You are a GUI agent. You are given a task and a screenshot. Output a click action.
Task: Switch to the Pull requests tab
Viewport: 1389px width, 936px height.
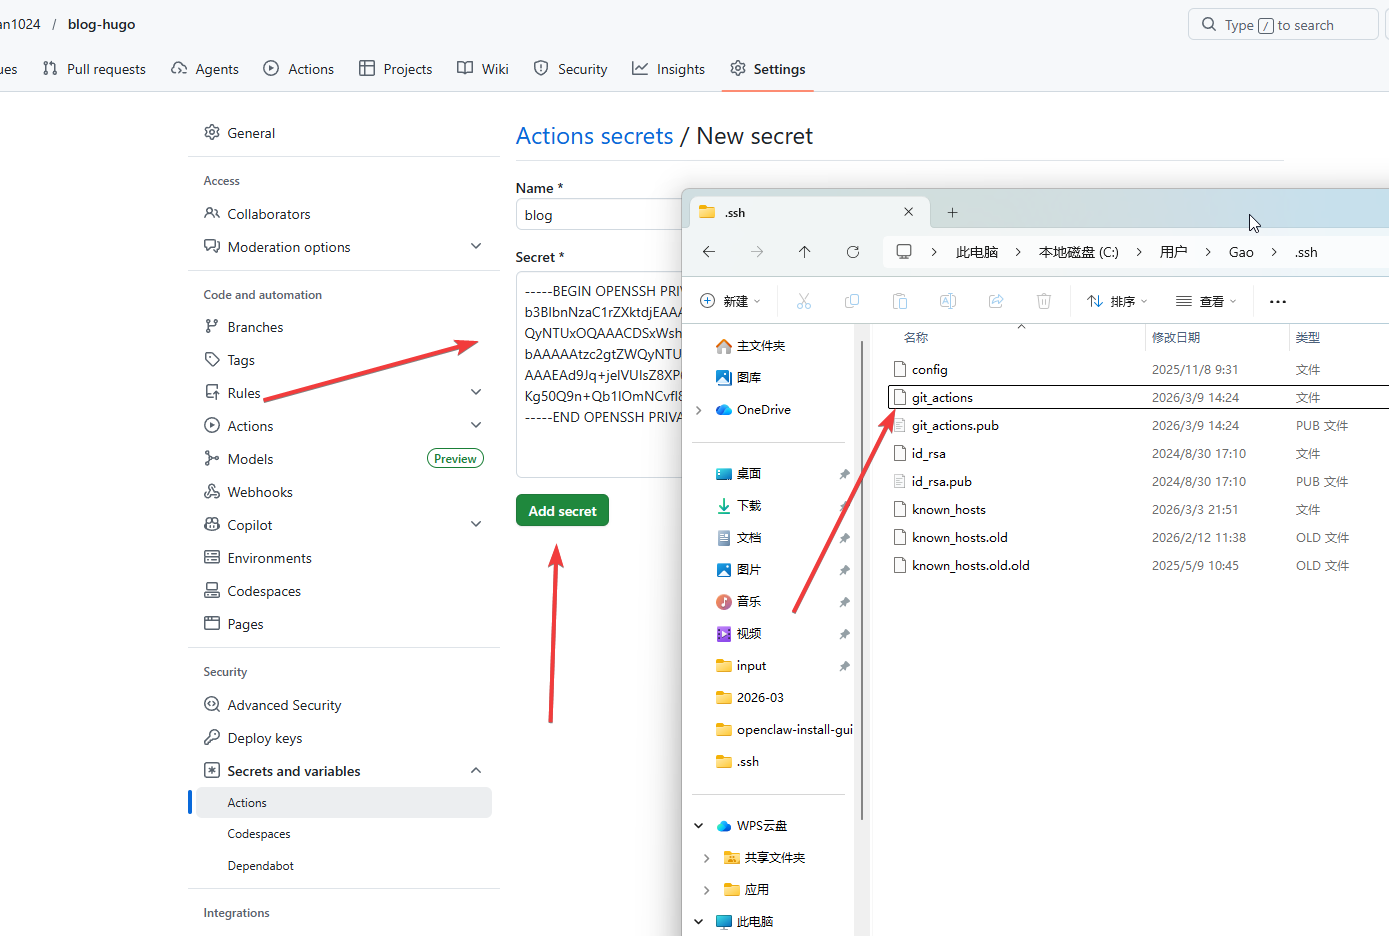95,69
